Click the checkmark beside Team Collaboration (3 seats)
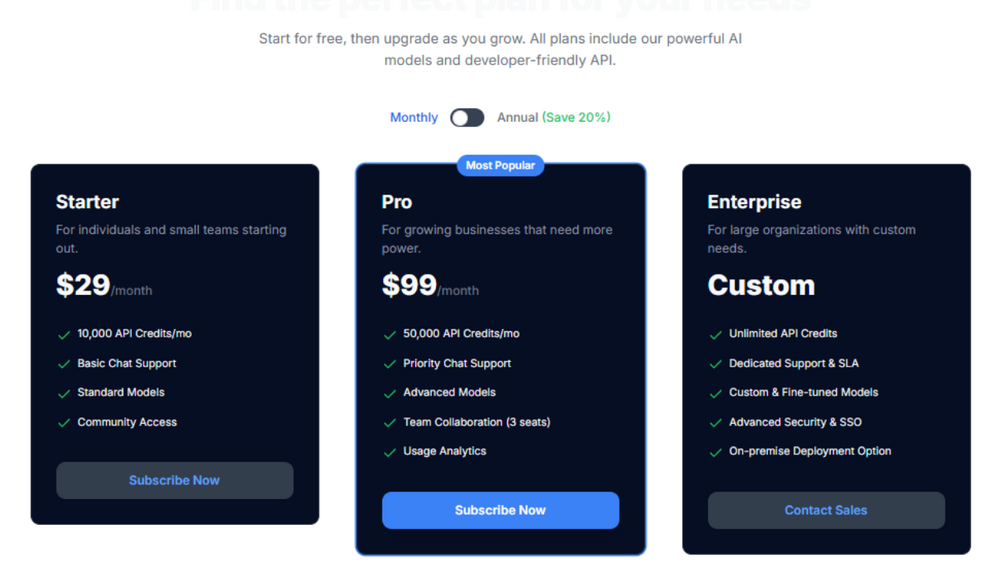The width and height of the screenshot is (1005, 565). tap(390, 423)
